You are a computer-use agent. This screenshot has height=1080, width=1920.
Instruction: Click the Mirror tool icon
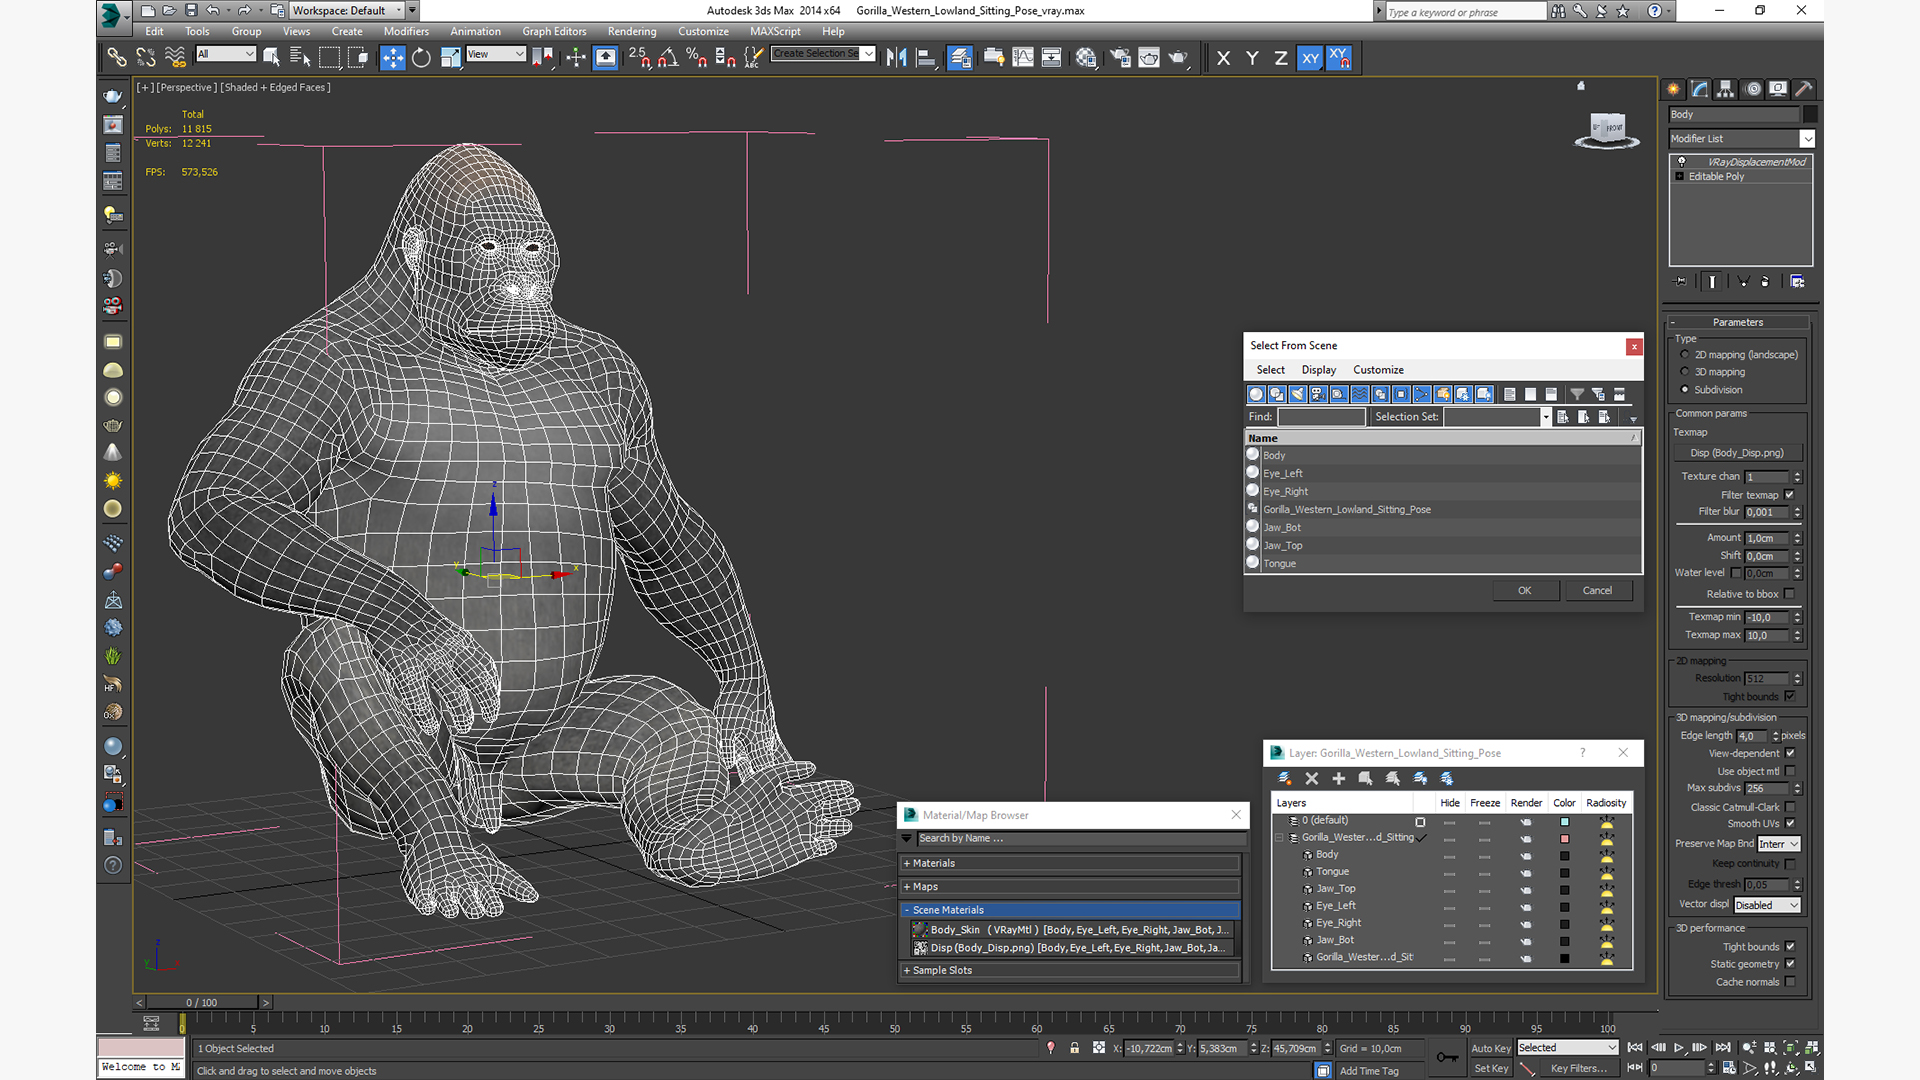click(896, 58)
